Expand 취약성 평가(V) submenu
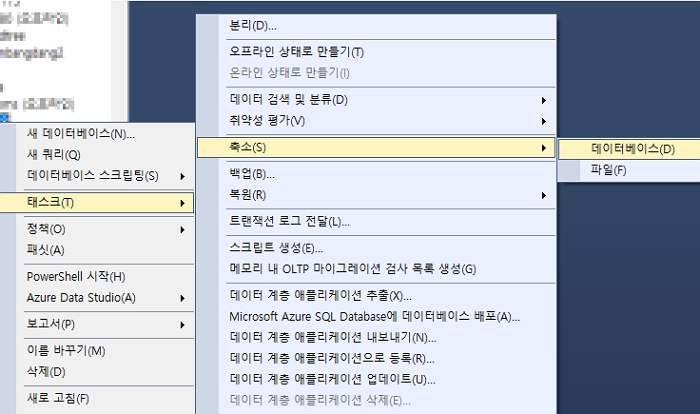This screenshot has width=700, height=414. (267, 121)
